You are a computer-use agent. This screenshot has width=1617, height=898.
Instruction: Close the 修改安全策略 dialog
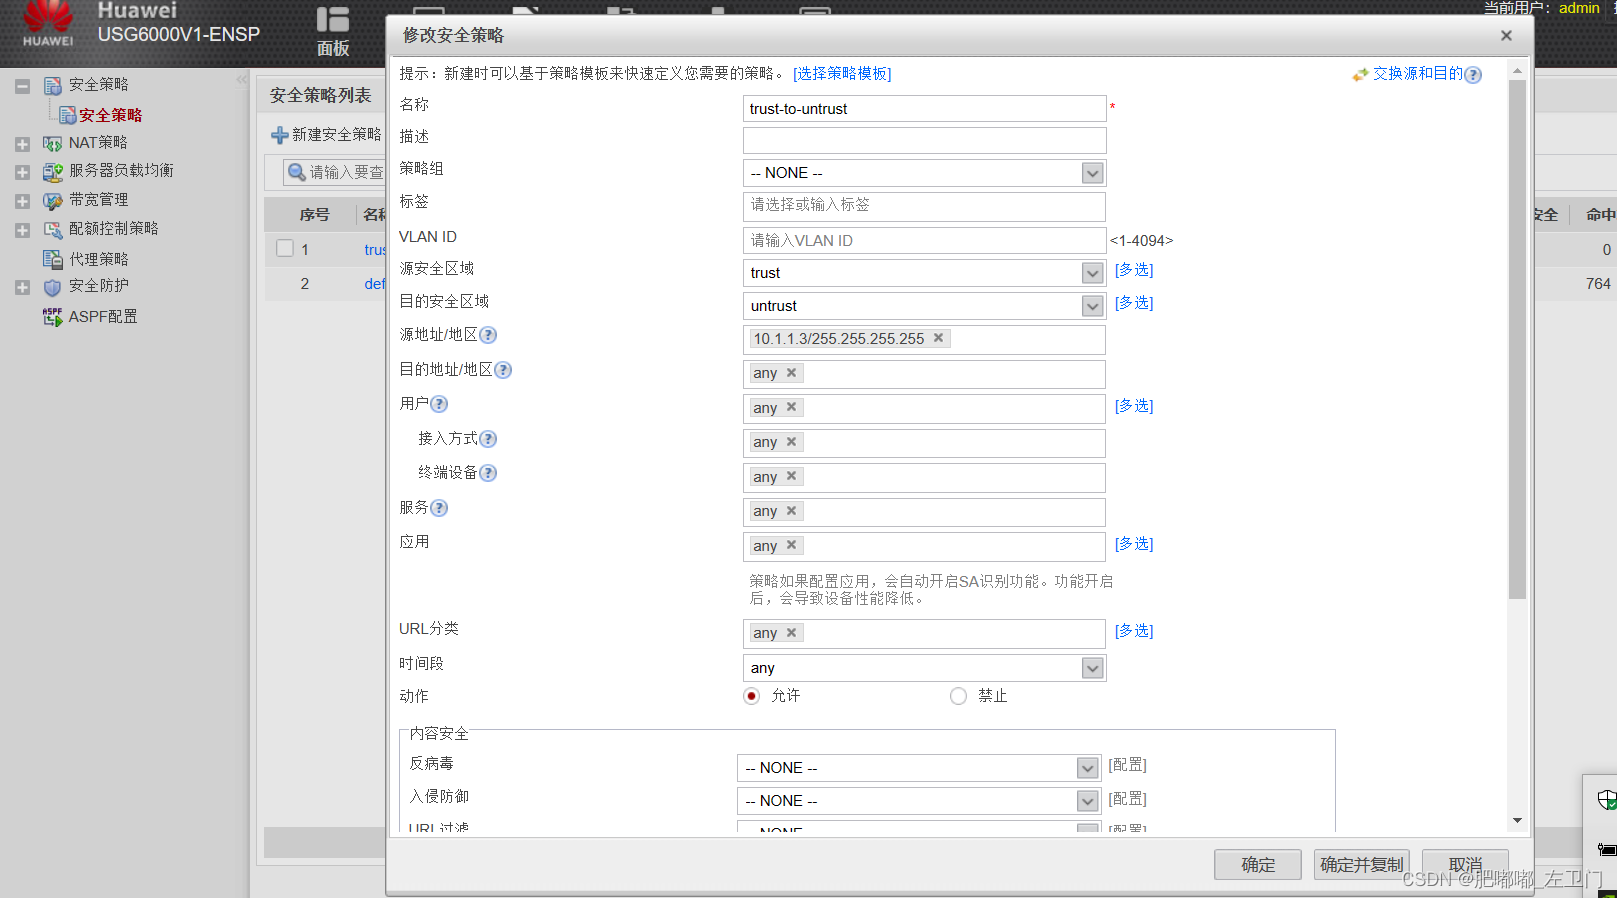pos(1506,36)
